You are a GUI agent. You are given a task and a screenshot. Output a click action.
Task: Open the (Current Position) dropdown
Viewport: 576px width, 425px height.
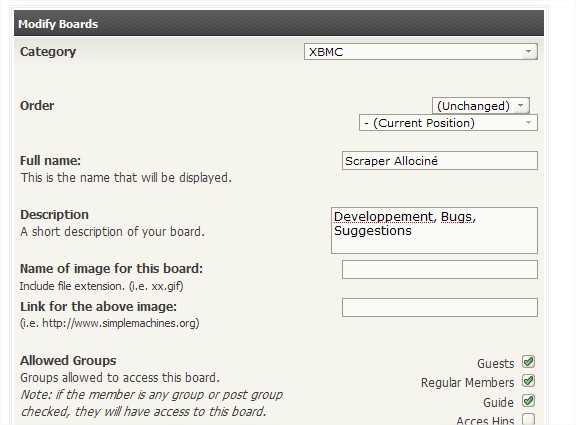448,123
